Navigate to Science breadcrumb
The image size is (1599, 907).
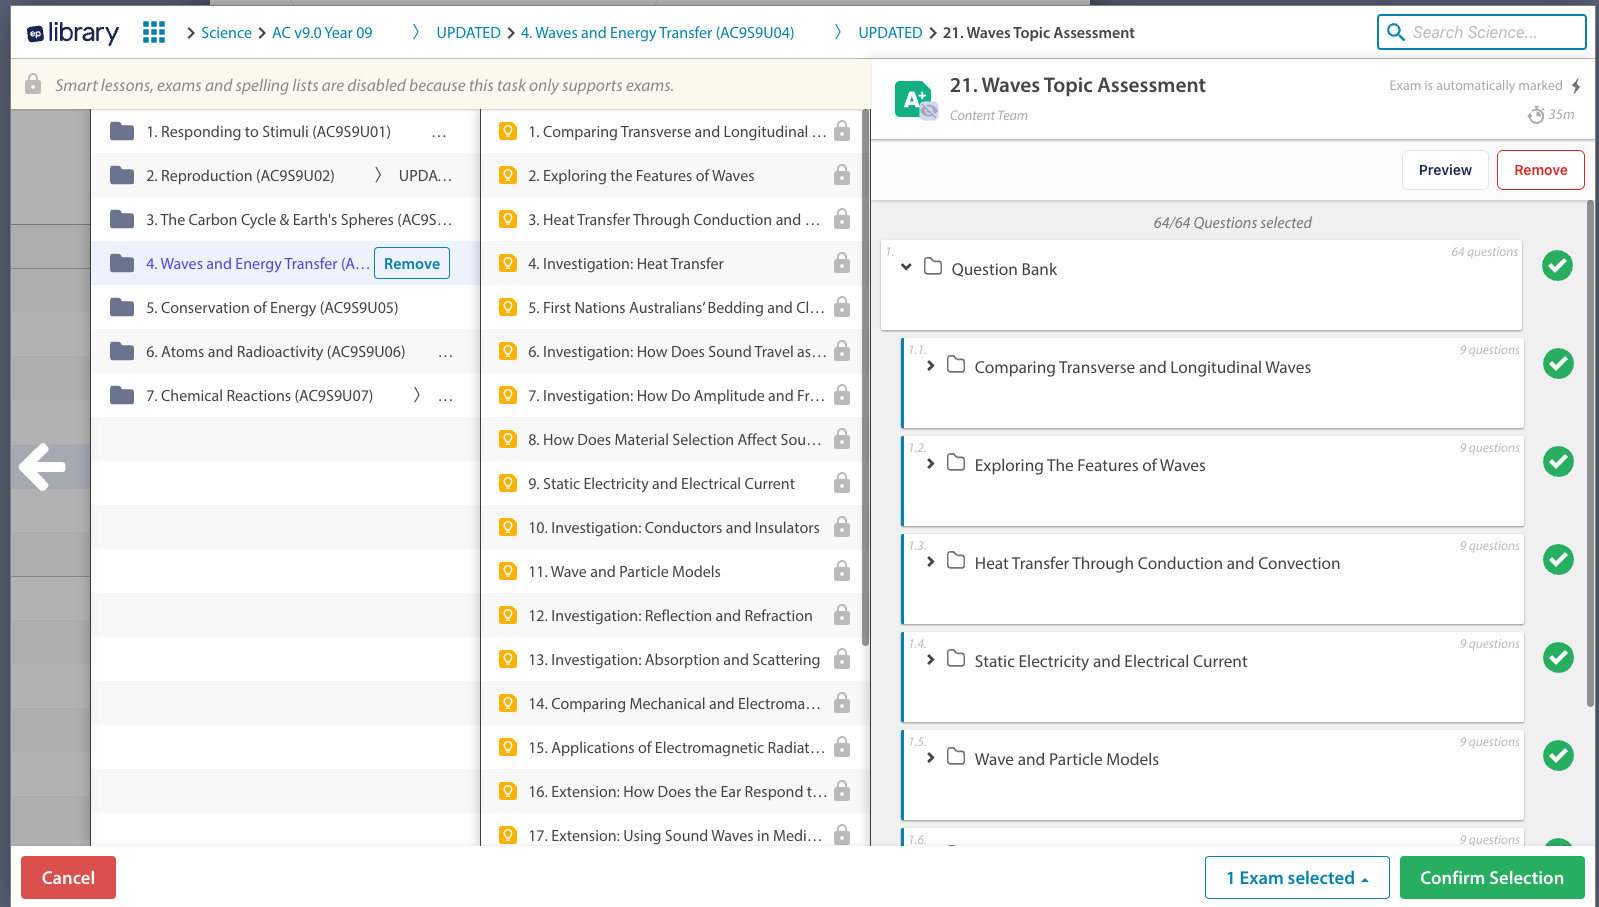(226, 33)
